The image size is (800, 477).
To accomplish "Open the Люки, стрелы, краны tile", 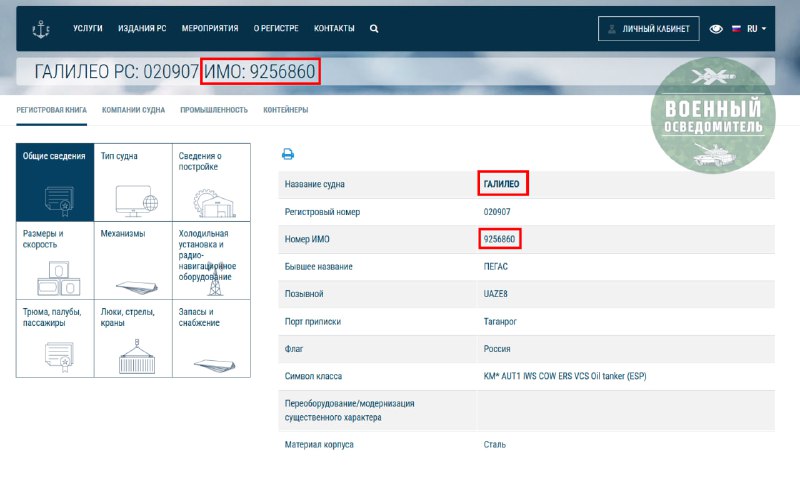I will point(133,338).
